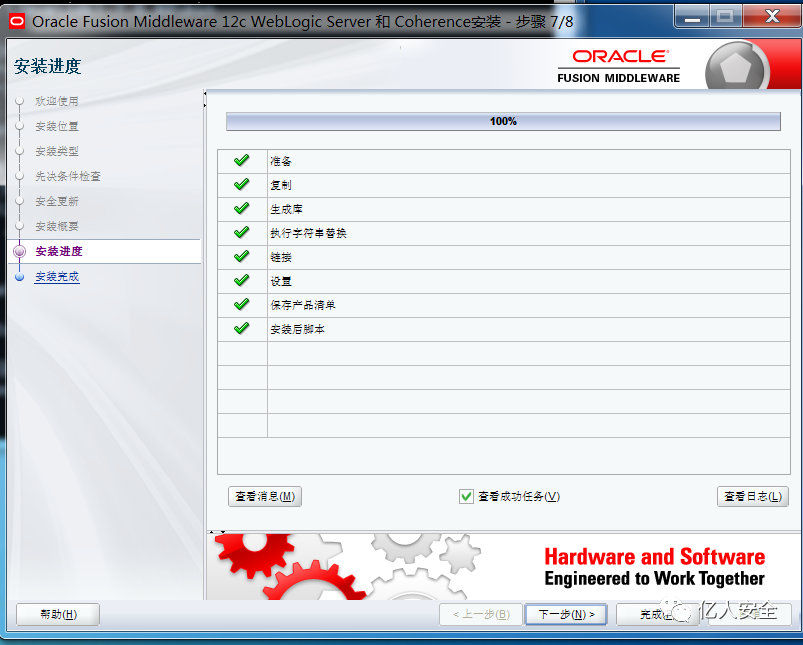The height and width of the screenshot is (645, 803).
Task: Select the 先决条件检查 step in sidebar
Action: [x=68, y=176]
